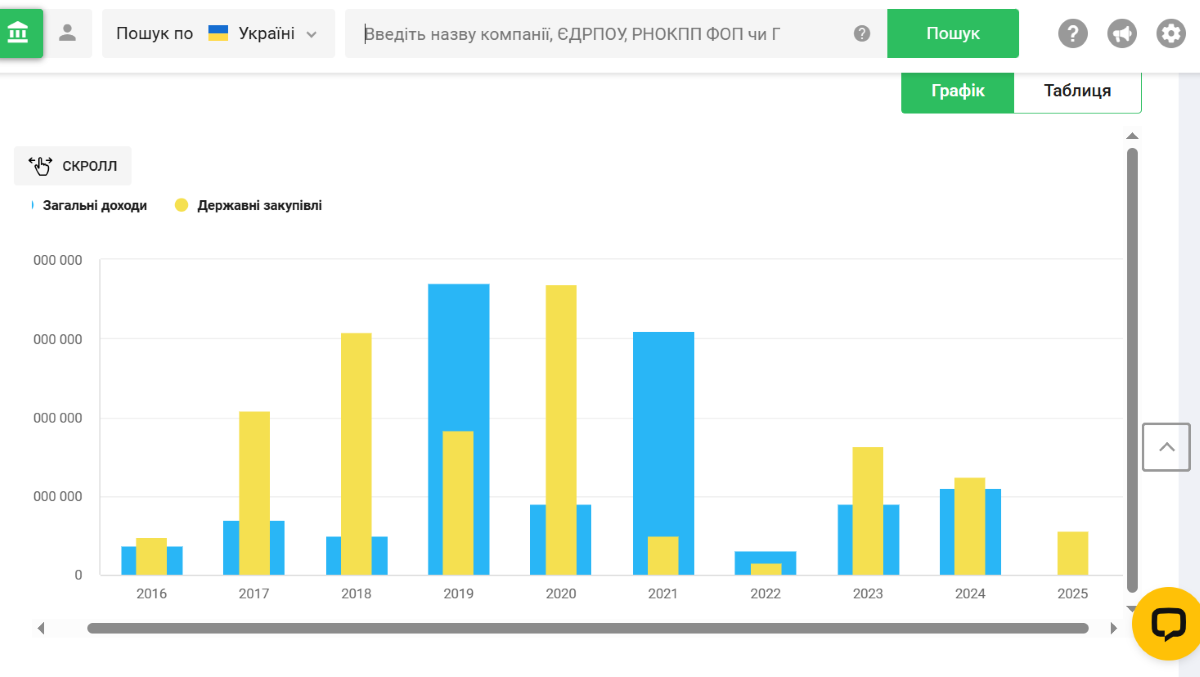Select the yellow 2024 procurement bar
This screenshot has height=677, width=1200.
click(x=970, y=526)
